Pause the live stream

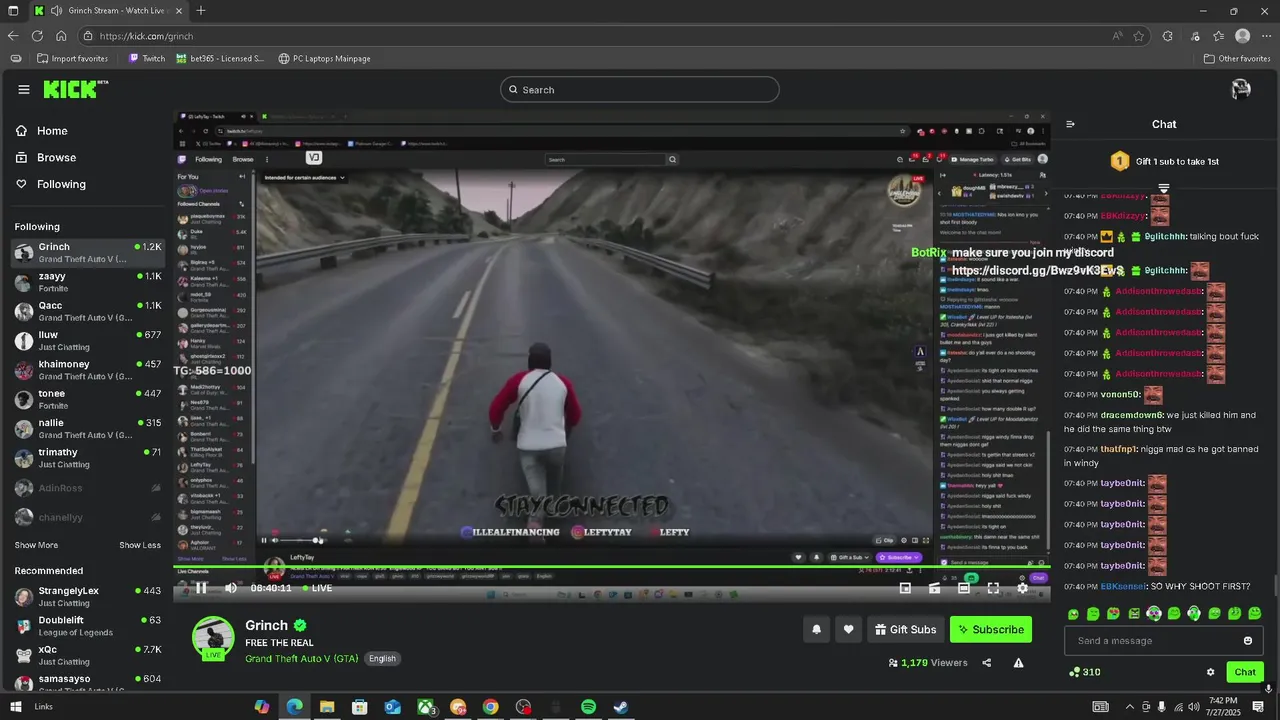[x=201, y=588]
